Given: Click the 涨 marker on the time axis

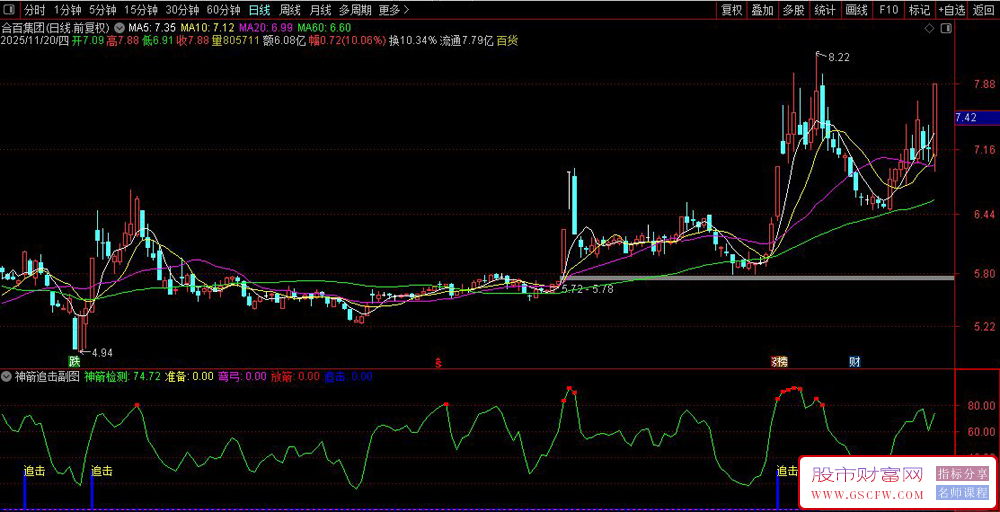Looking at the screenshot, I should (778, 360).
